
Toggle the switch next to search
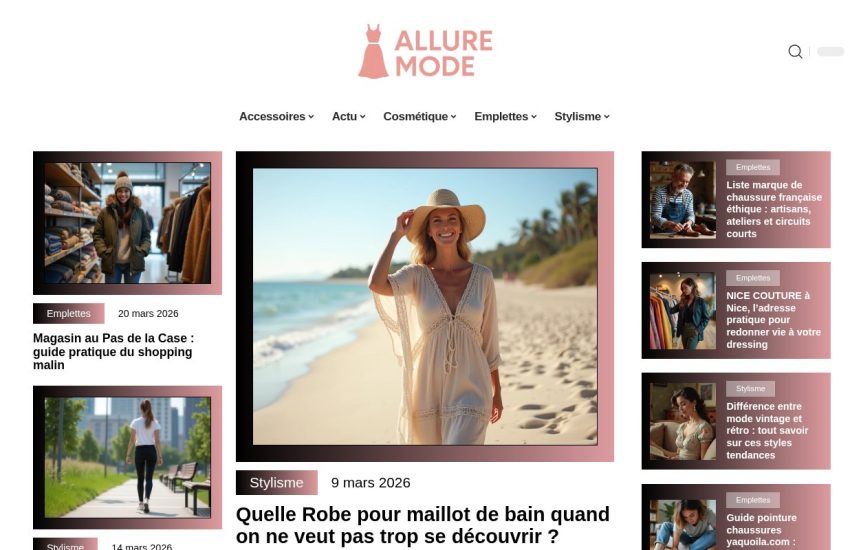point(830,51)
